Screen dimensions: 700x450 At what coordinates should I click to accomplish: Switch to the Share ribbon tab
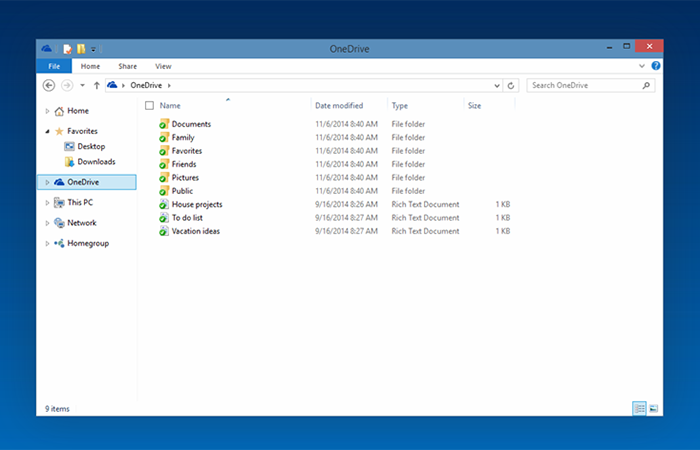click(x=128, y=66)
